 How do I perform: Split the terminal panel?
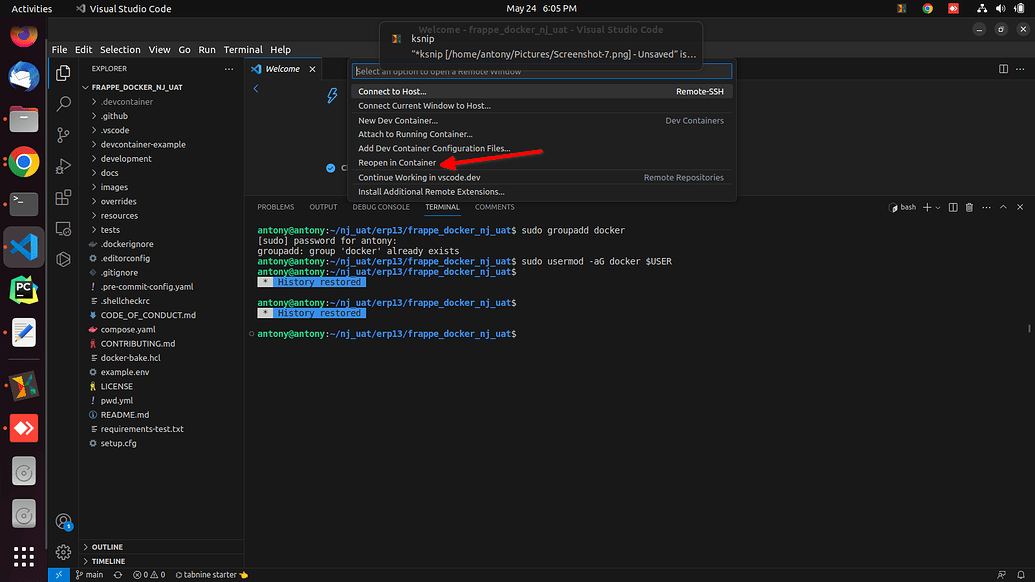(952, 207)
